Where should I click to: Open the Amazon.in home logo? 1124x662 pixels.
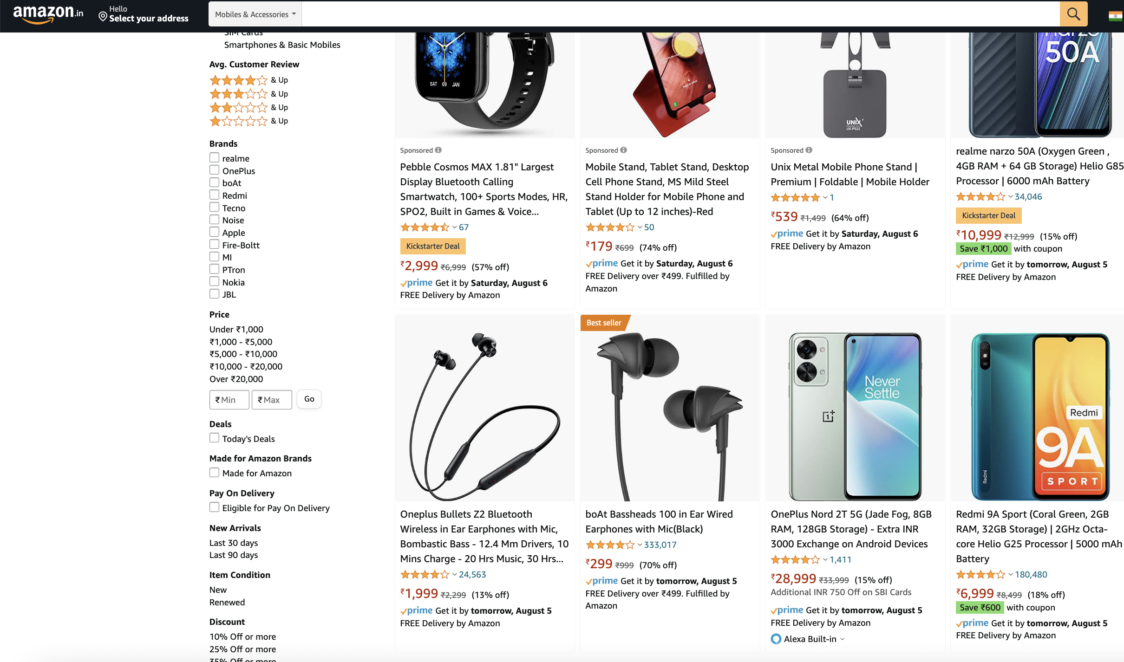[x=48, y=14]
